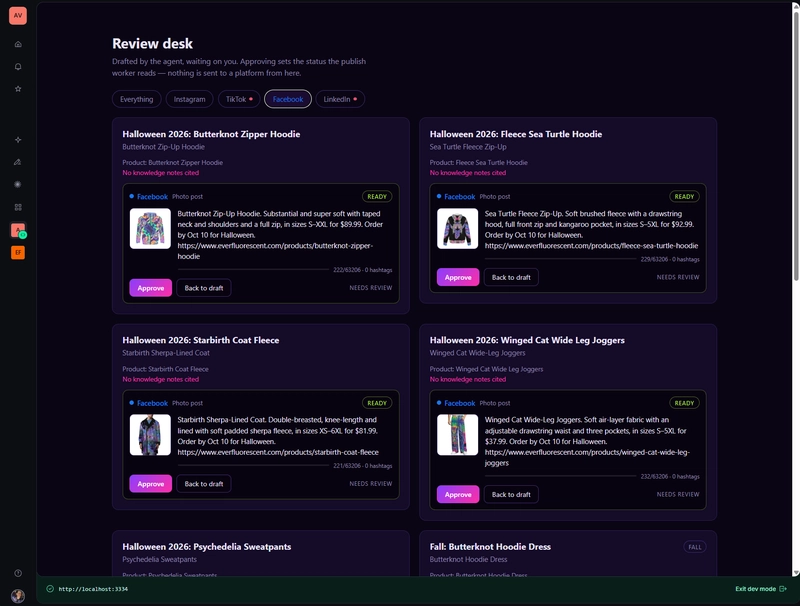Viewport: 800px width, 606px height.
Task: Approve the Starbirth Coat Fleece post
Action: tap(151, 484)
